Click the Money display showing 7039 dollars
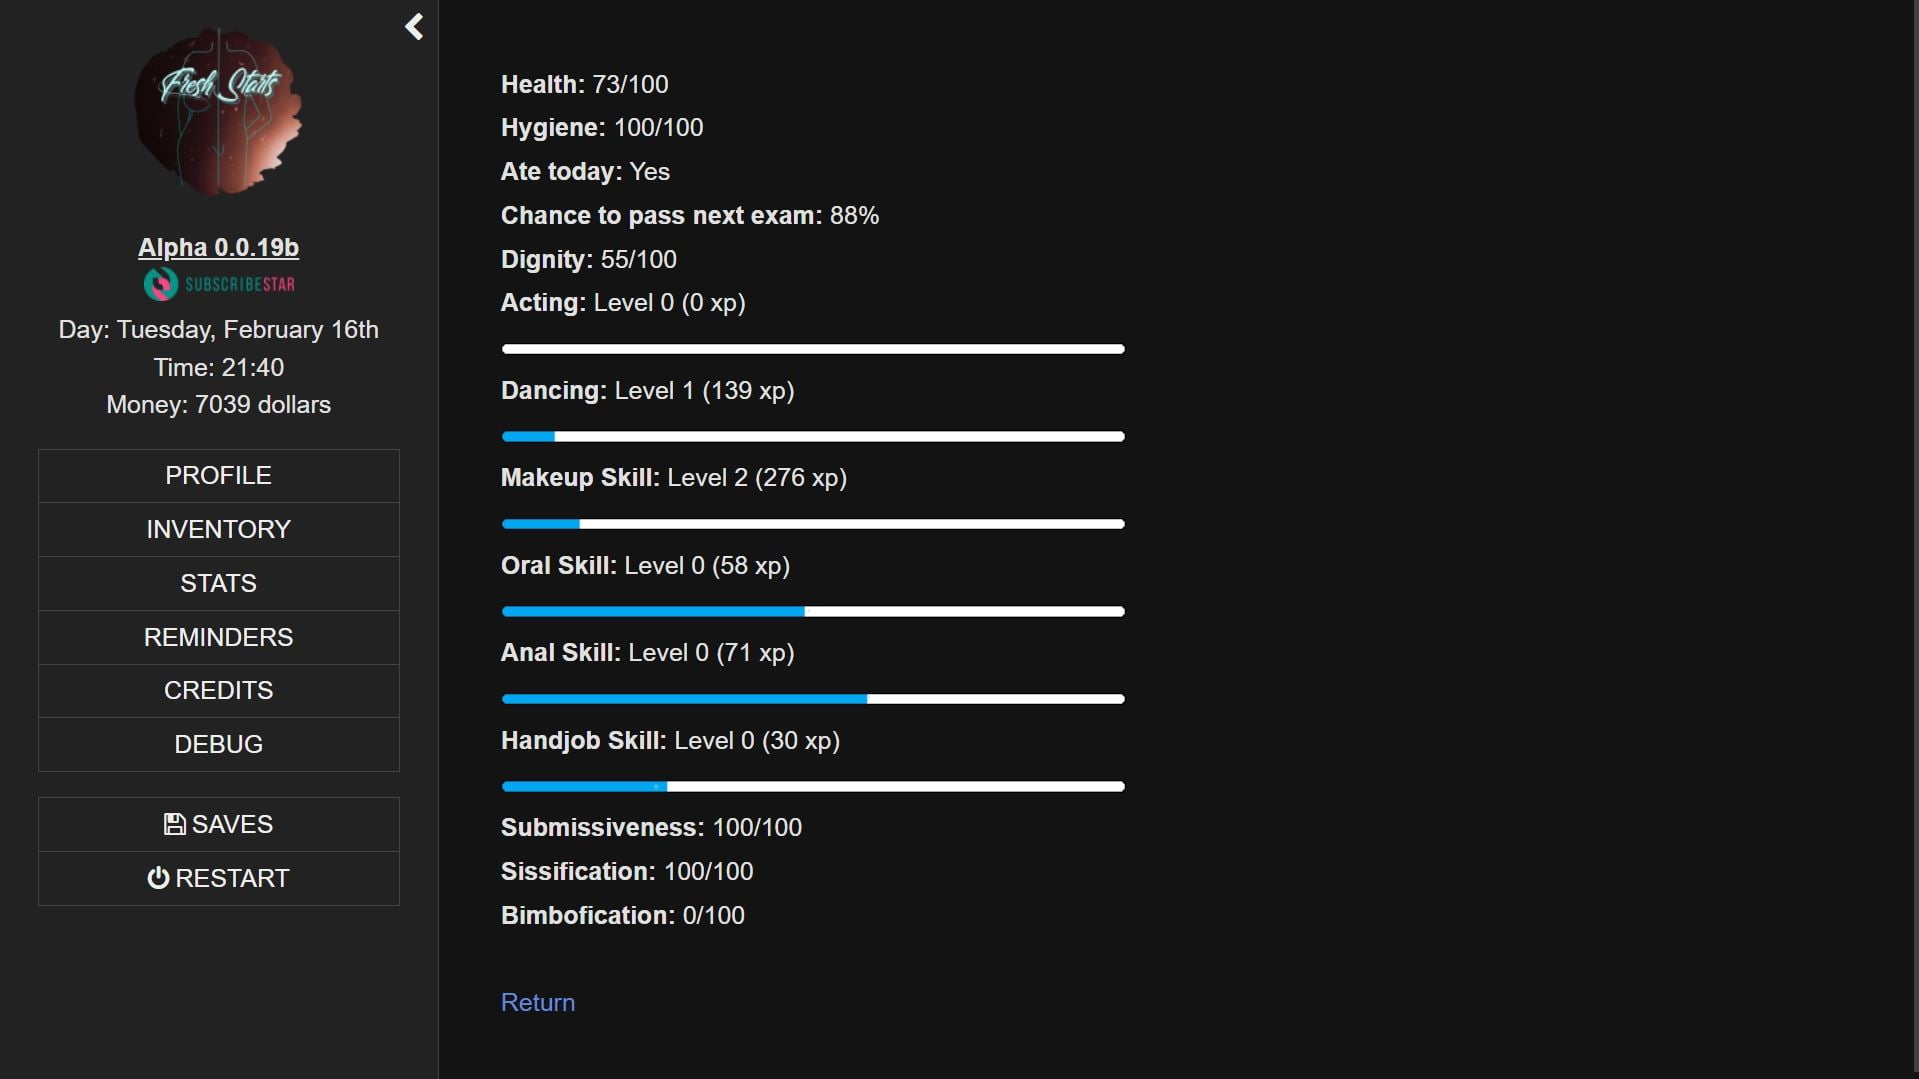 pyautogui.click(x=218, y=404)
